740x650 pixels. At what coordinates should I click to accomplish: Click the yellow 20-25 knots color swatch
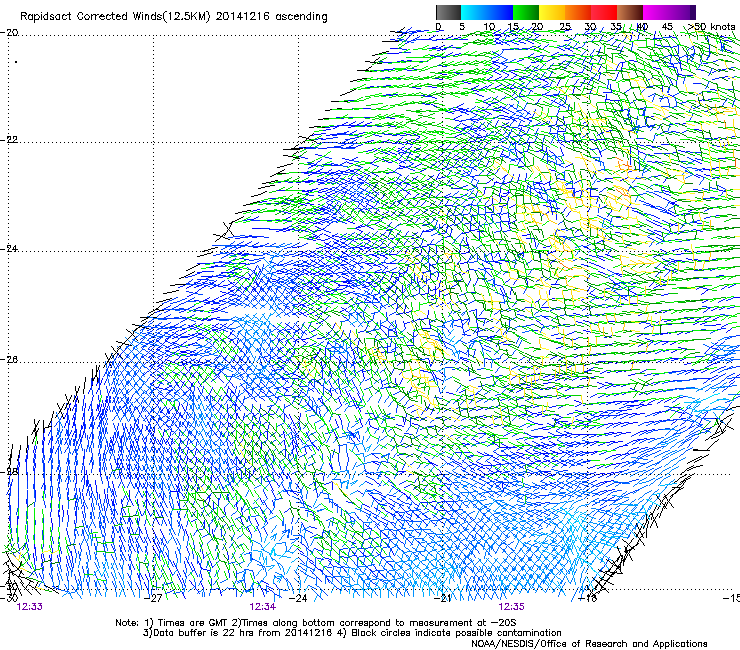pos(552,12)
